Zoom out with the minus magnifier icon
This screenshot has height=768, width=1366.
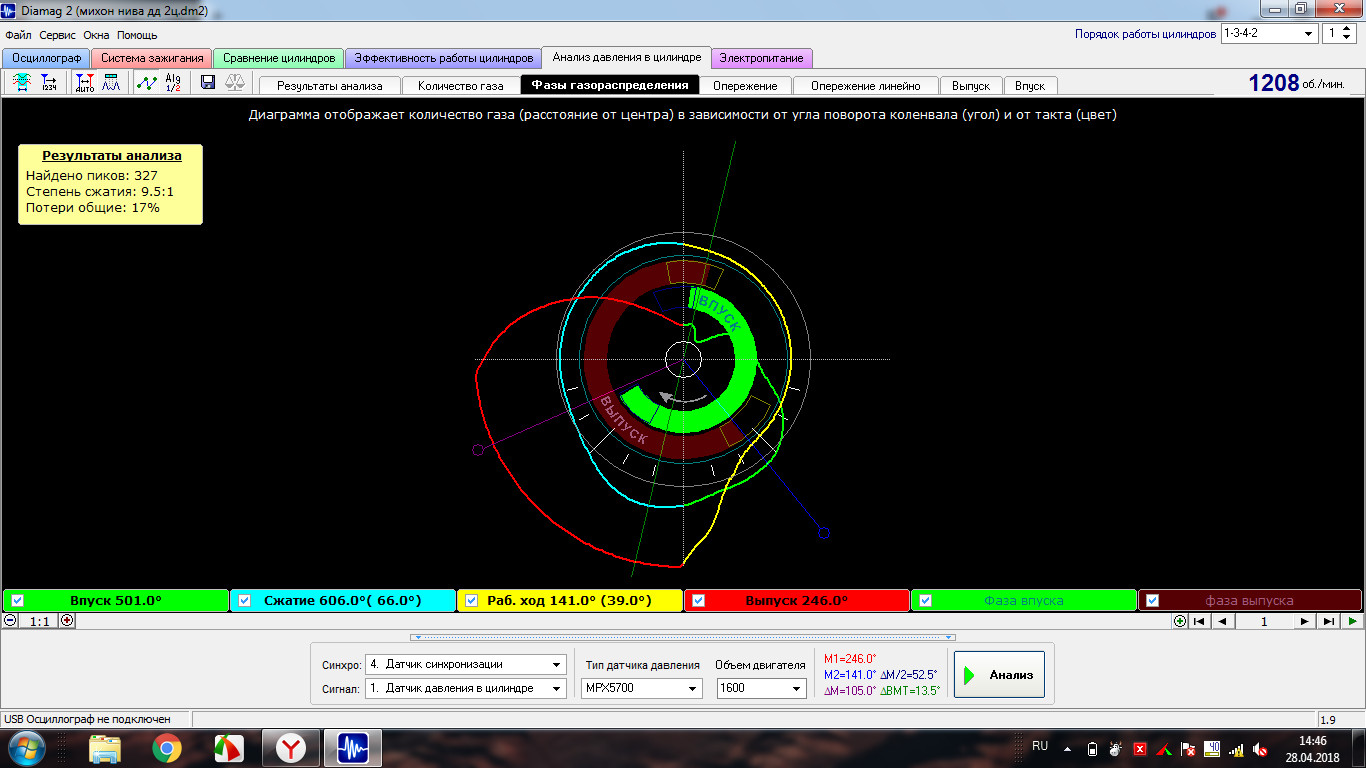[10, 620]
